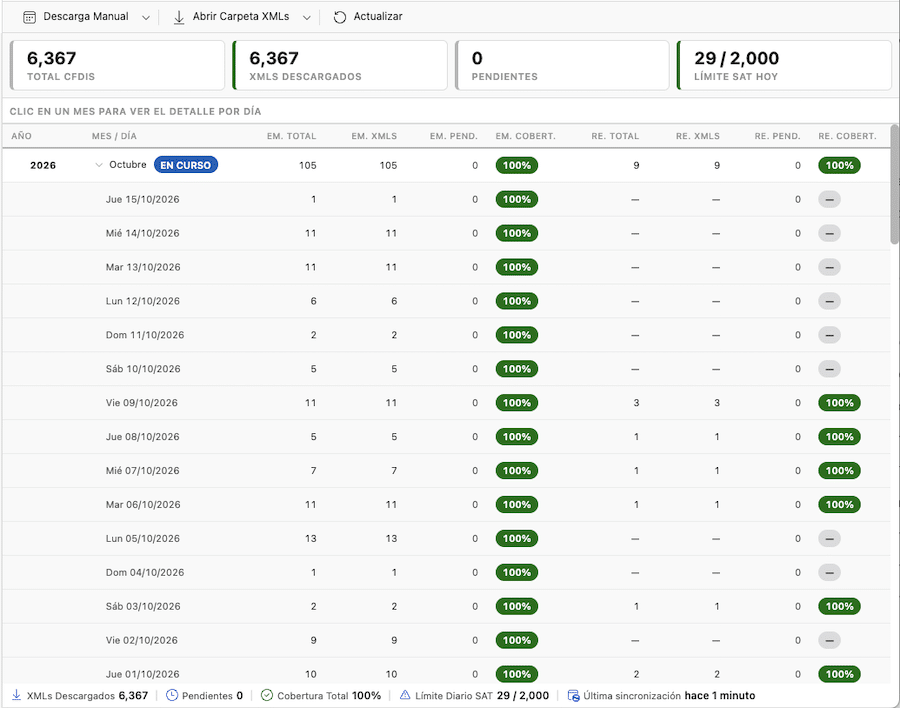This screenshot has width=900, height=708.
Task: Click the download icon beside XMLs Descargados in status bar
Action: tap(17, 695)
